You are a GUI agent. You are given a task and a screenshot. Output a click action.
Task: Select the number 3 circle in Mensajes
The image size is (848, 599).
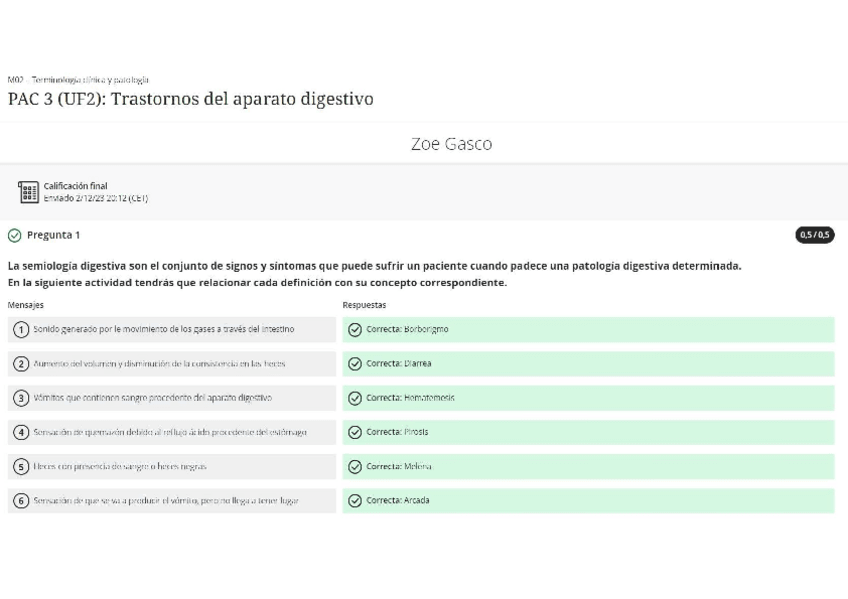coord(21,398)
